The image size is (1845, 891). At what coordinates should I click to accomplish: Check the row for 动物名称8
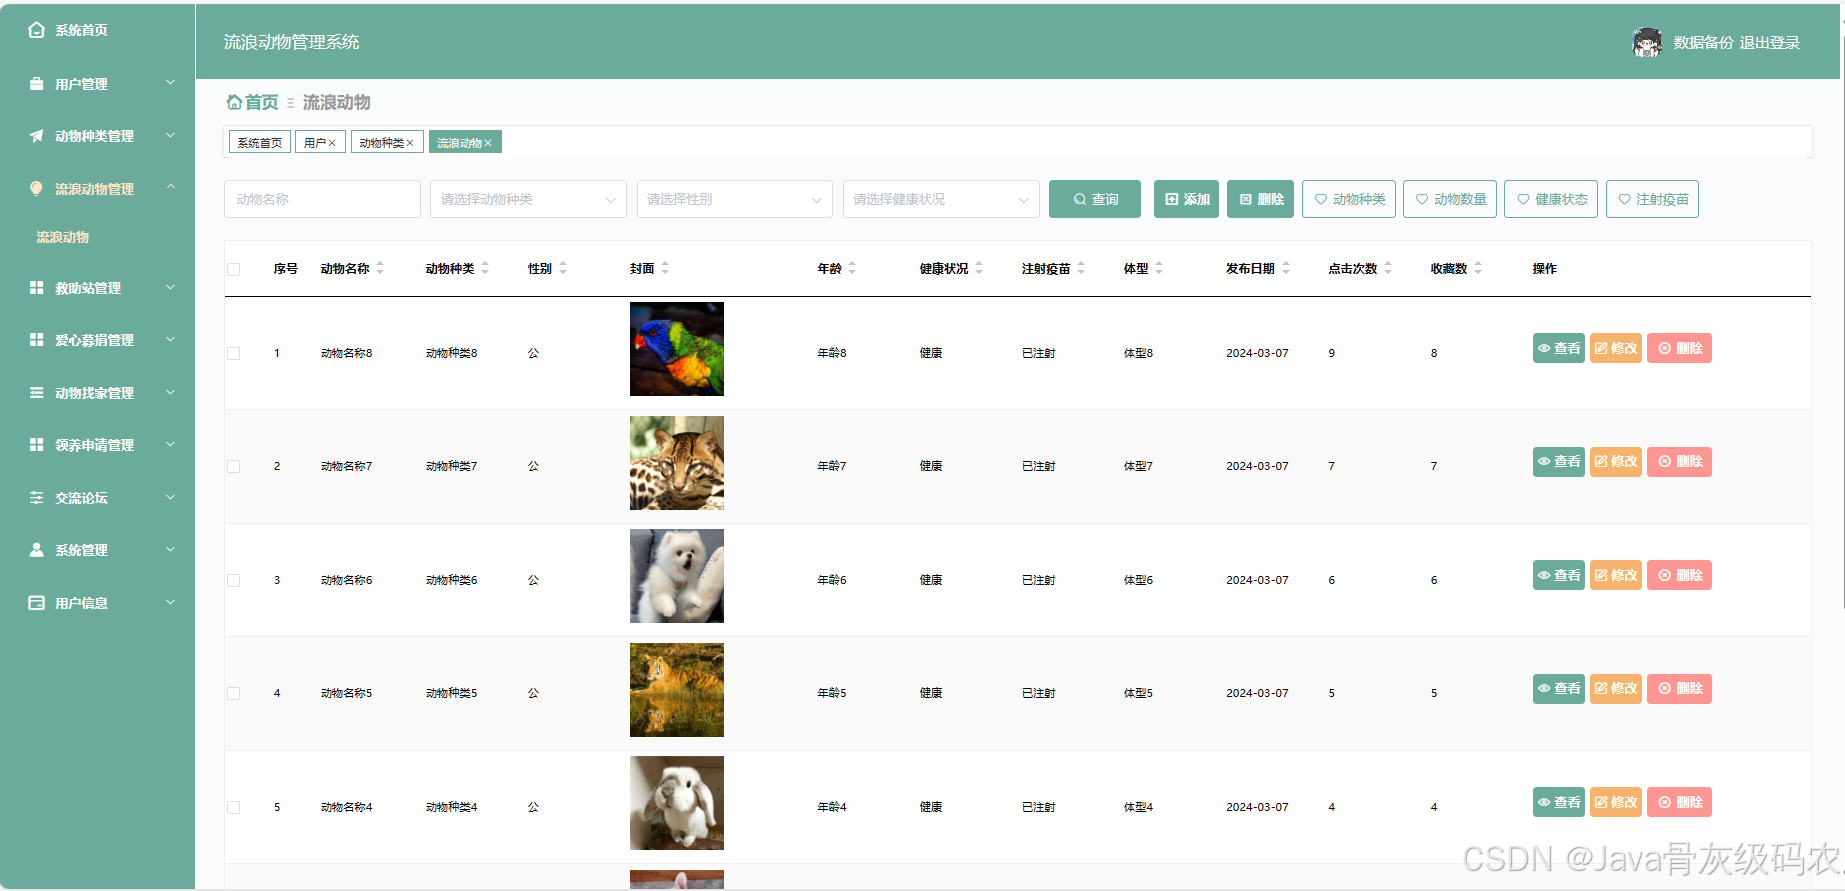coord(234,353)
